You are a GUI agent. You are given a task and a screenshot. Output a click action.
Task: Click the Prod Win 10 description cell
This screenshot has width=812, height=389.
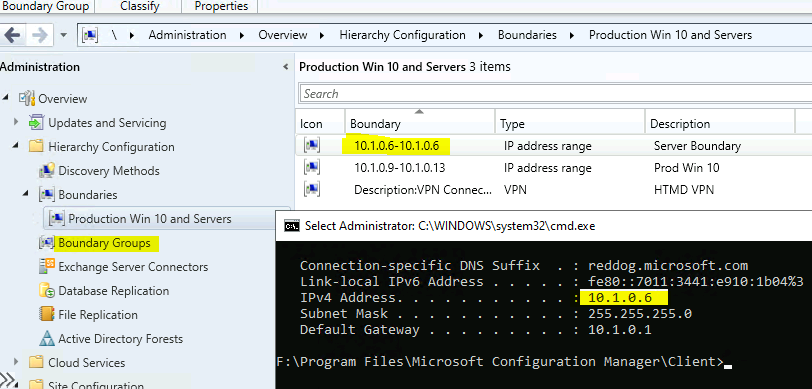coord(686,168)
